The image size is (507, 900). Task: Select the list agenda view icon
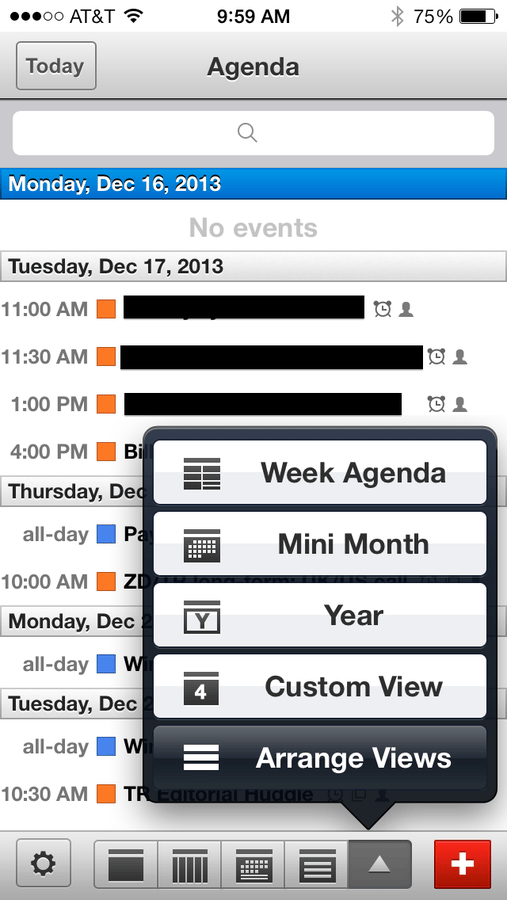click(x=316, y=864)
